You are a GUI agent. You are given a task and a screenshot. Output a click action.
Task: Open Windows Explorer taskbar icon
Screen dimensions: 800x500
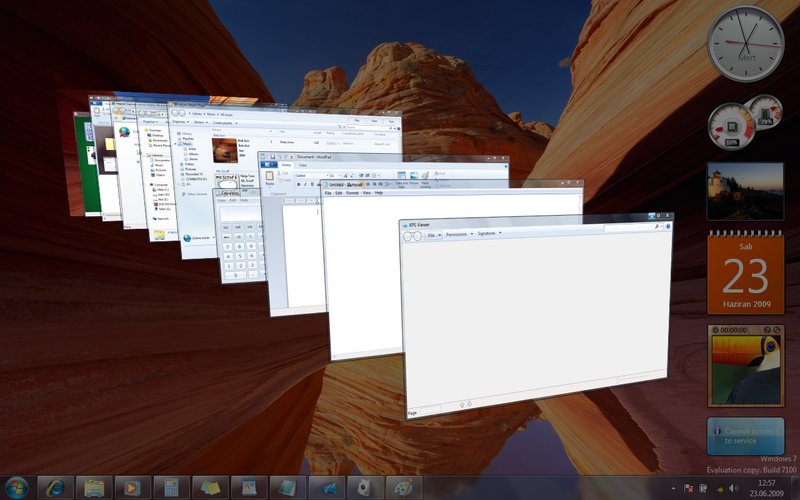[x=94, y=488]
